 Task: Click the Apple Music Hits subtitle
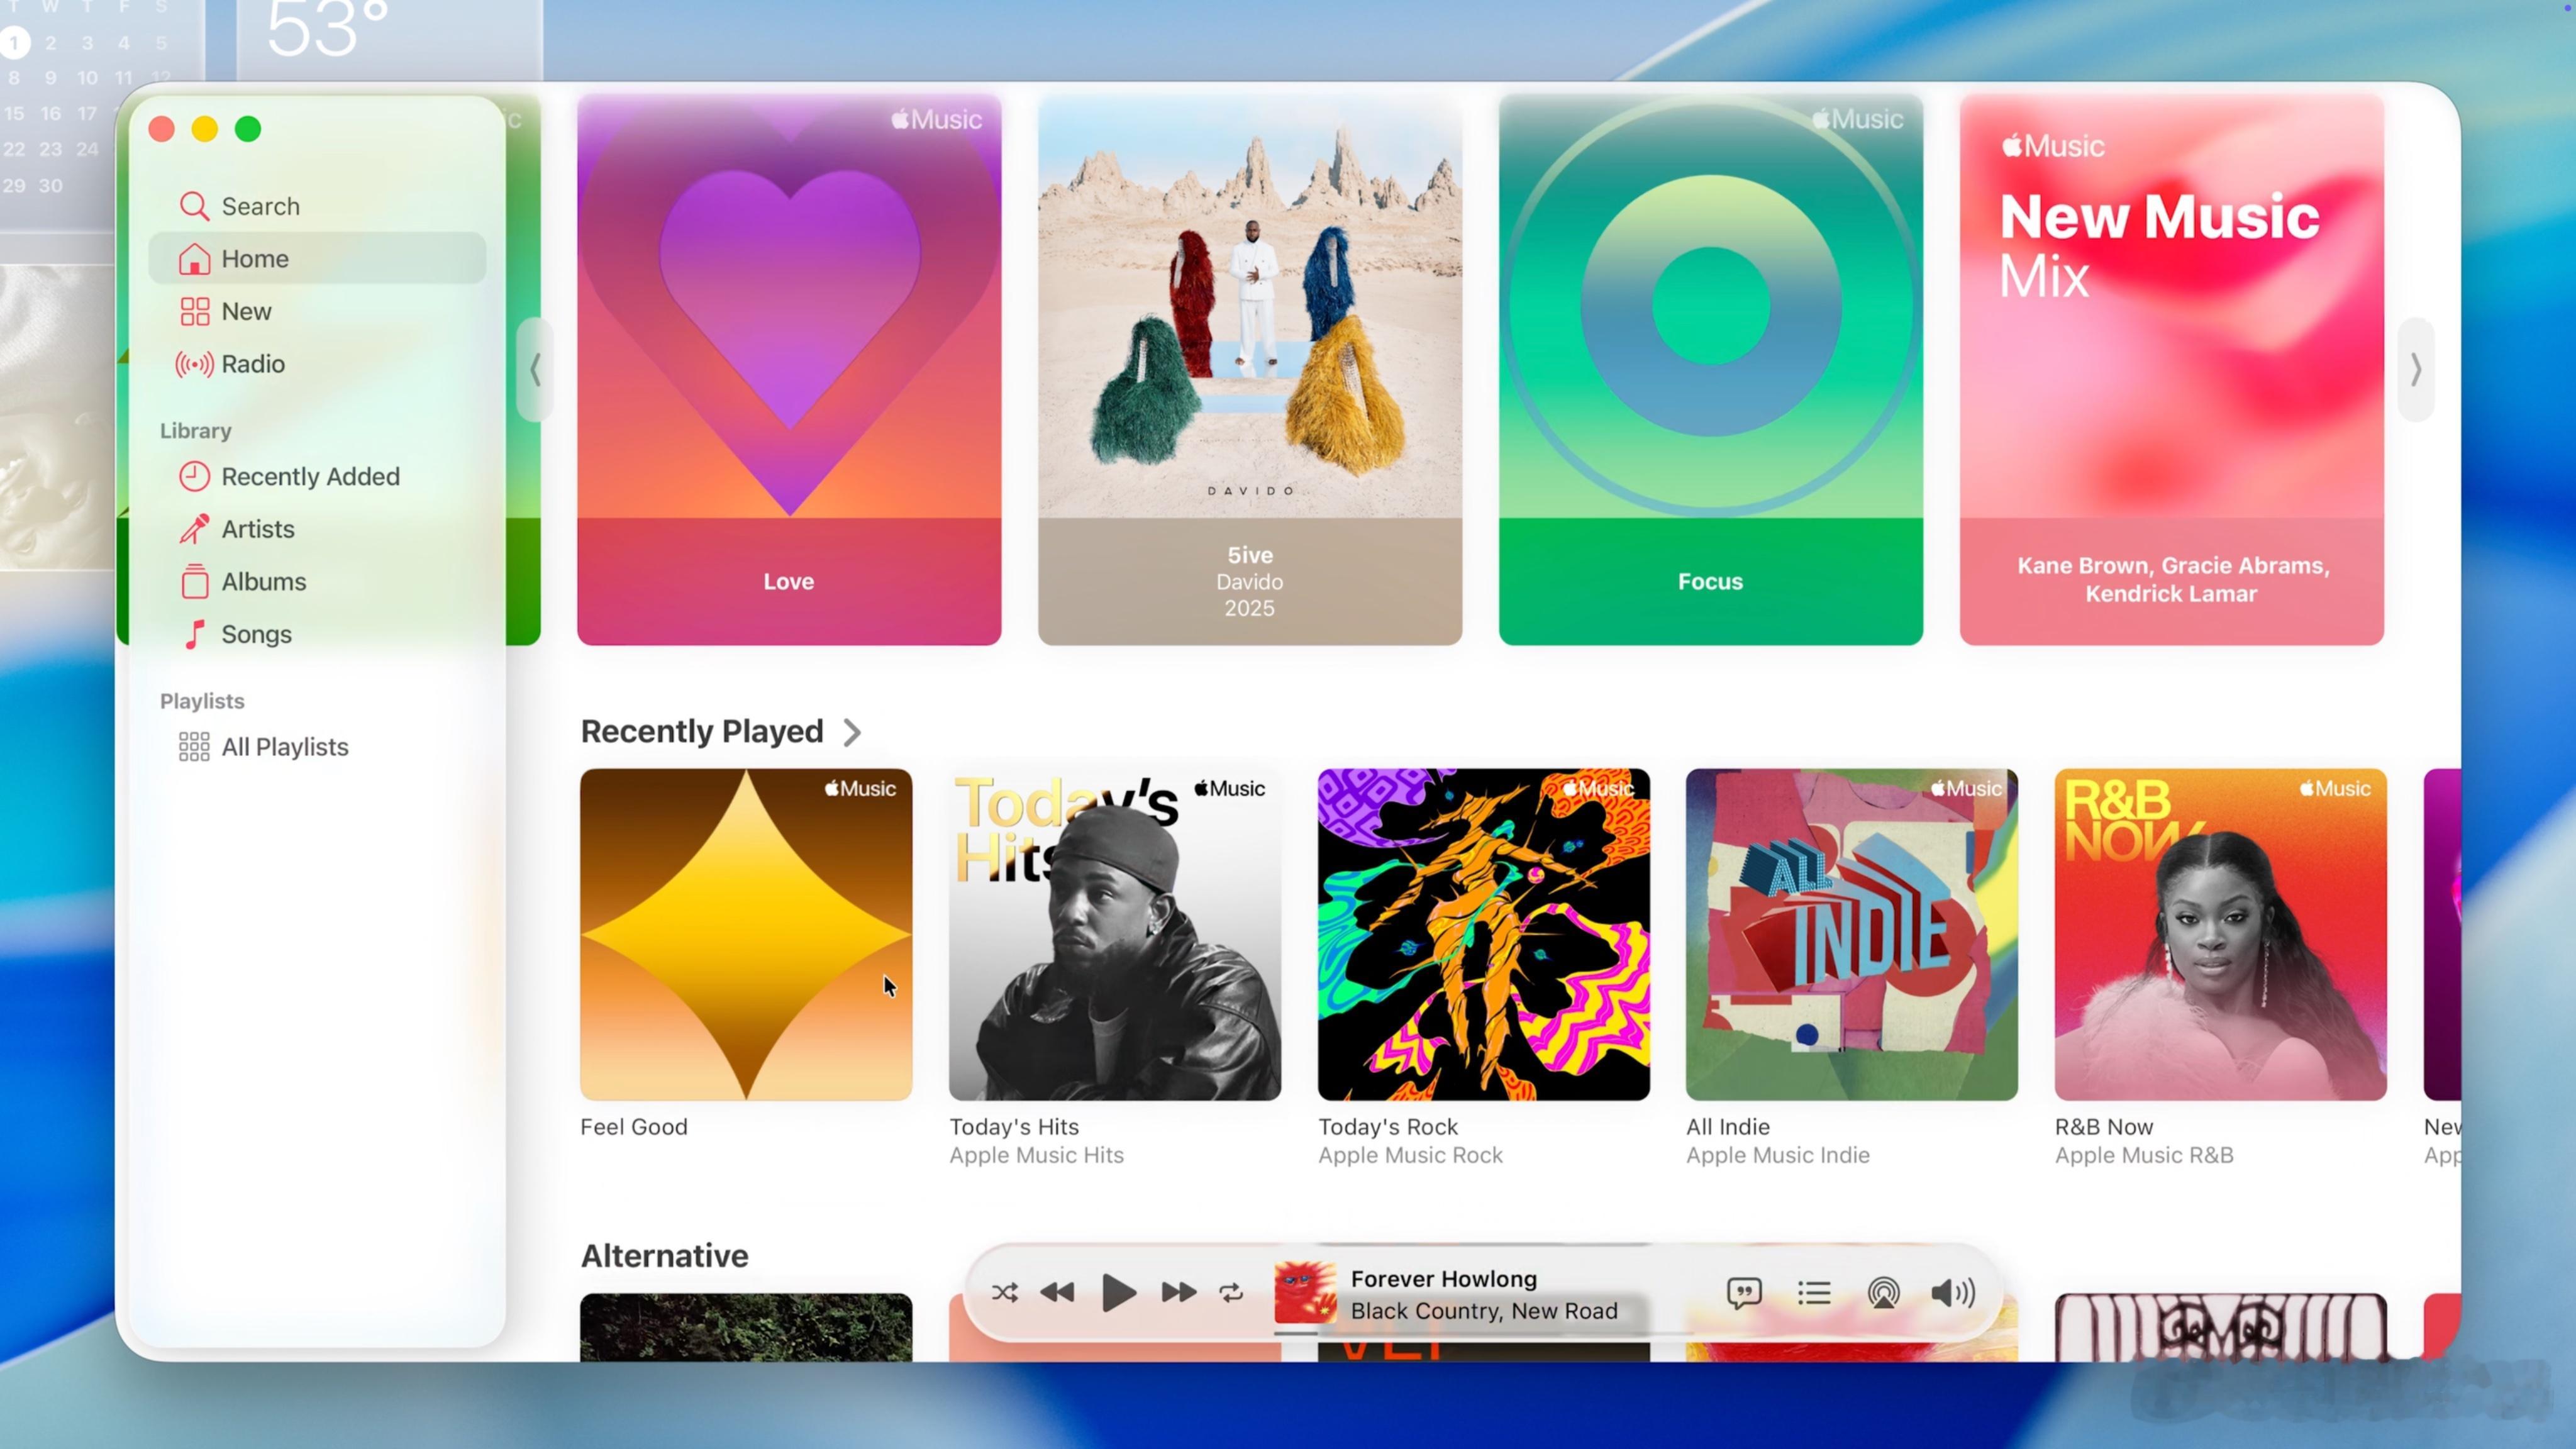click(x=1036, y=1155)
